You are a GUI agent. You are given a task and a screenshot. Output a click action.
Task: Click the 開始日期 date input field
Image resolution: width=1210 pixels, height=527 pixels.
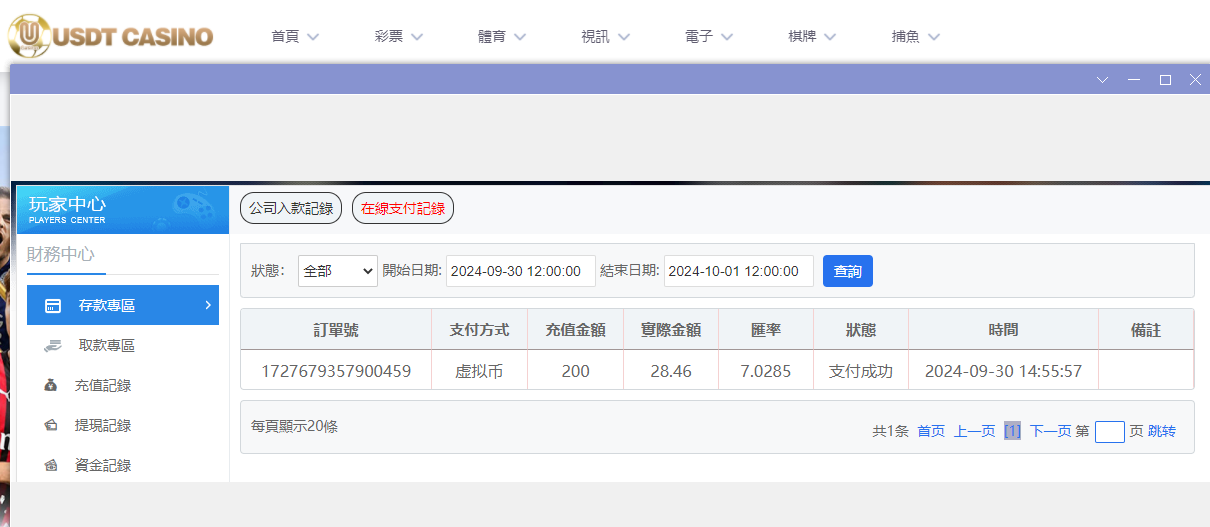point(520,271)
